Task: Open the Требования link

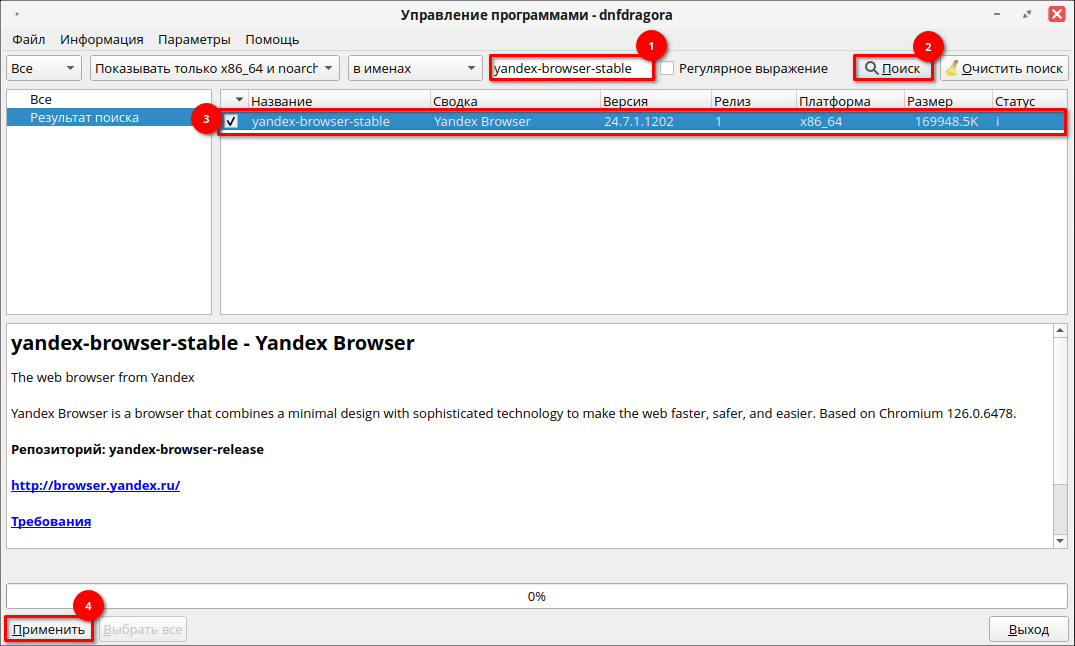Action: click(x=51, y=521)
